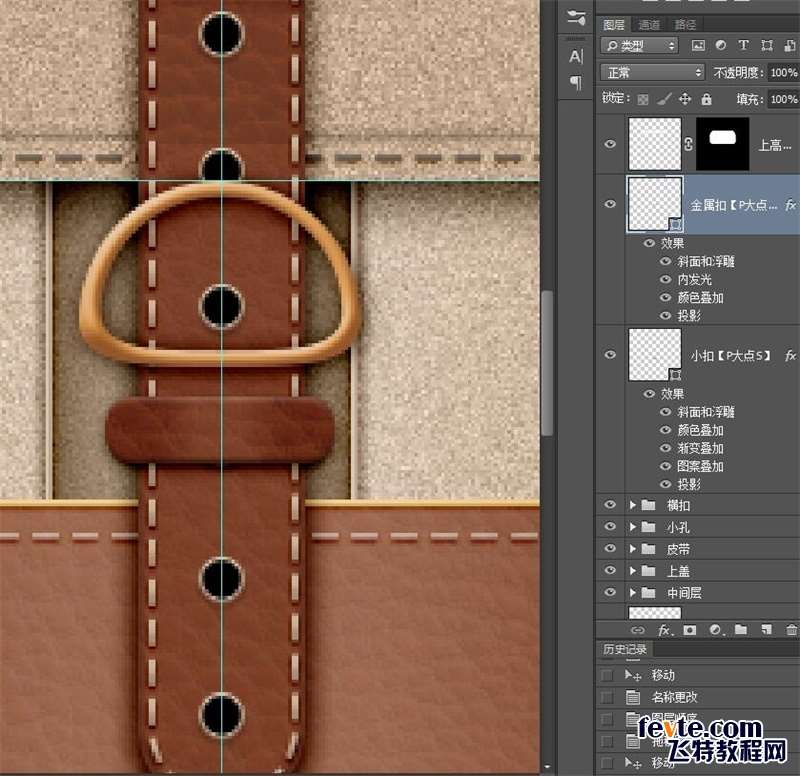Click the canvas vertical scrollbar thumb

tap(547, 363)
